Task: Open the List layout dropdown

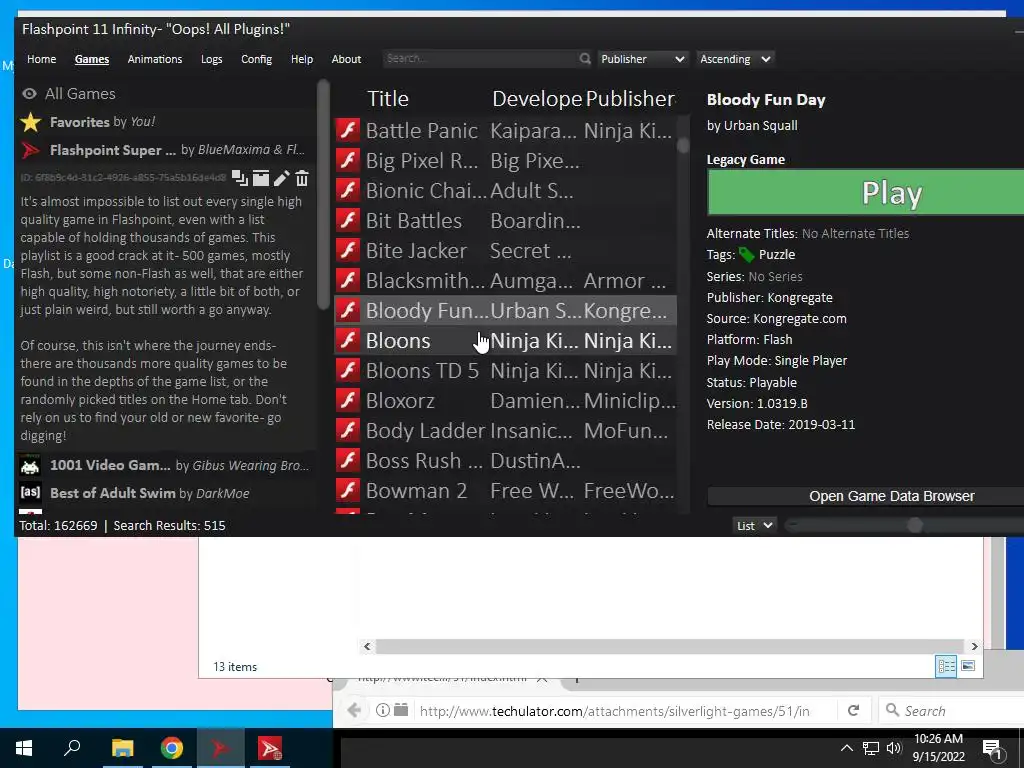Action: point(754,526)
